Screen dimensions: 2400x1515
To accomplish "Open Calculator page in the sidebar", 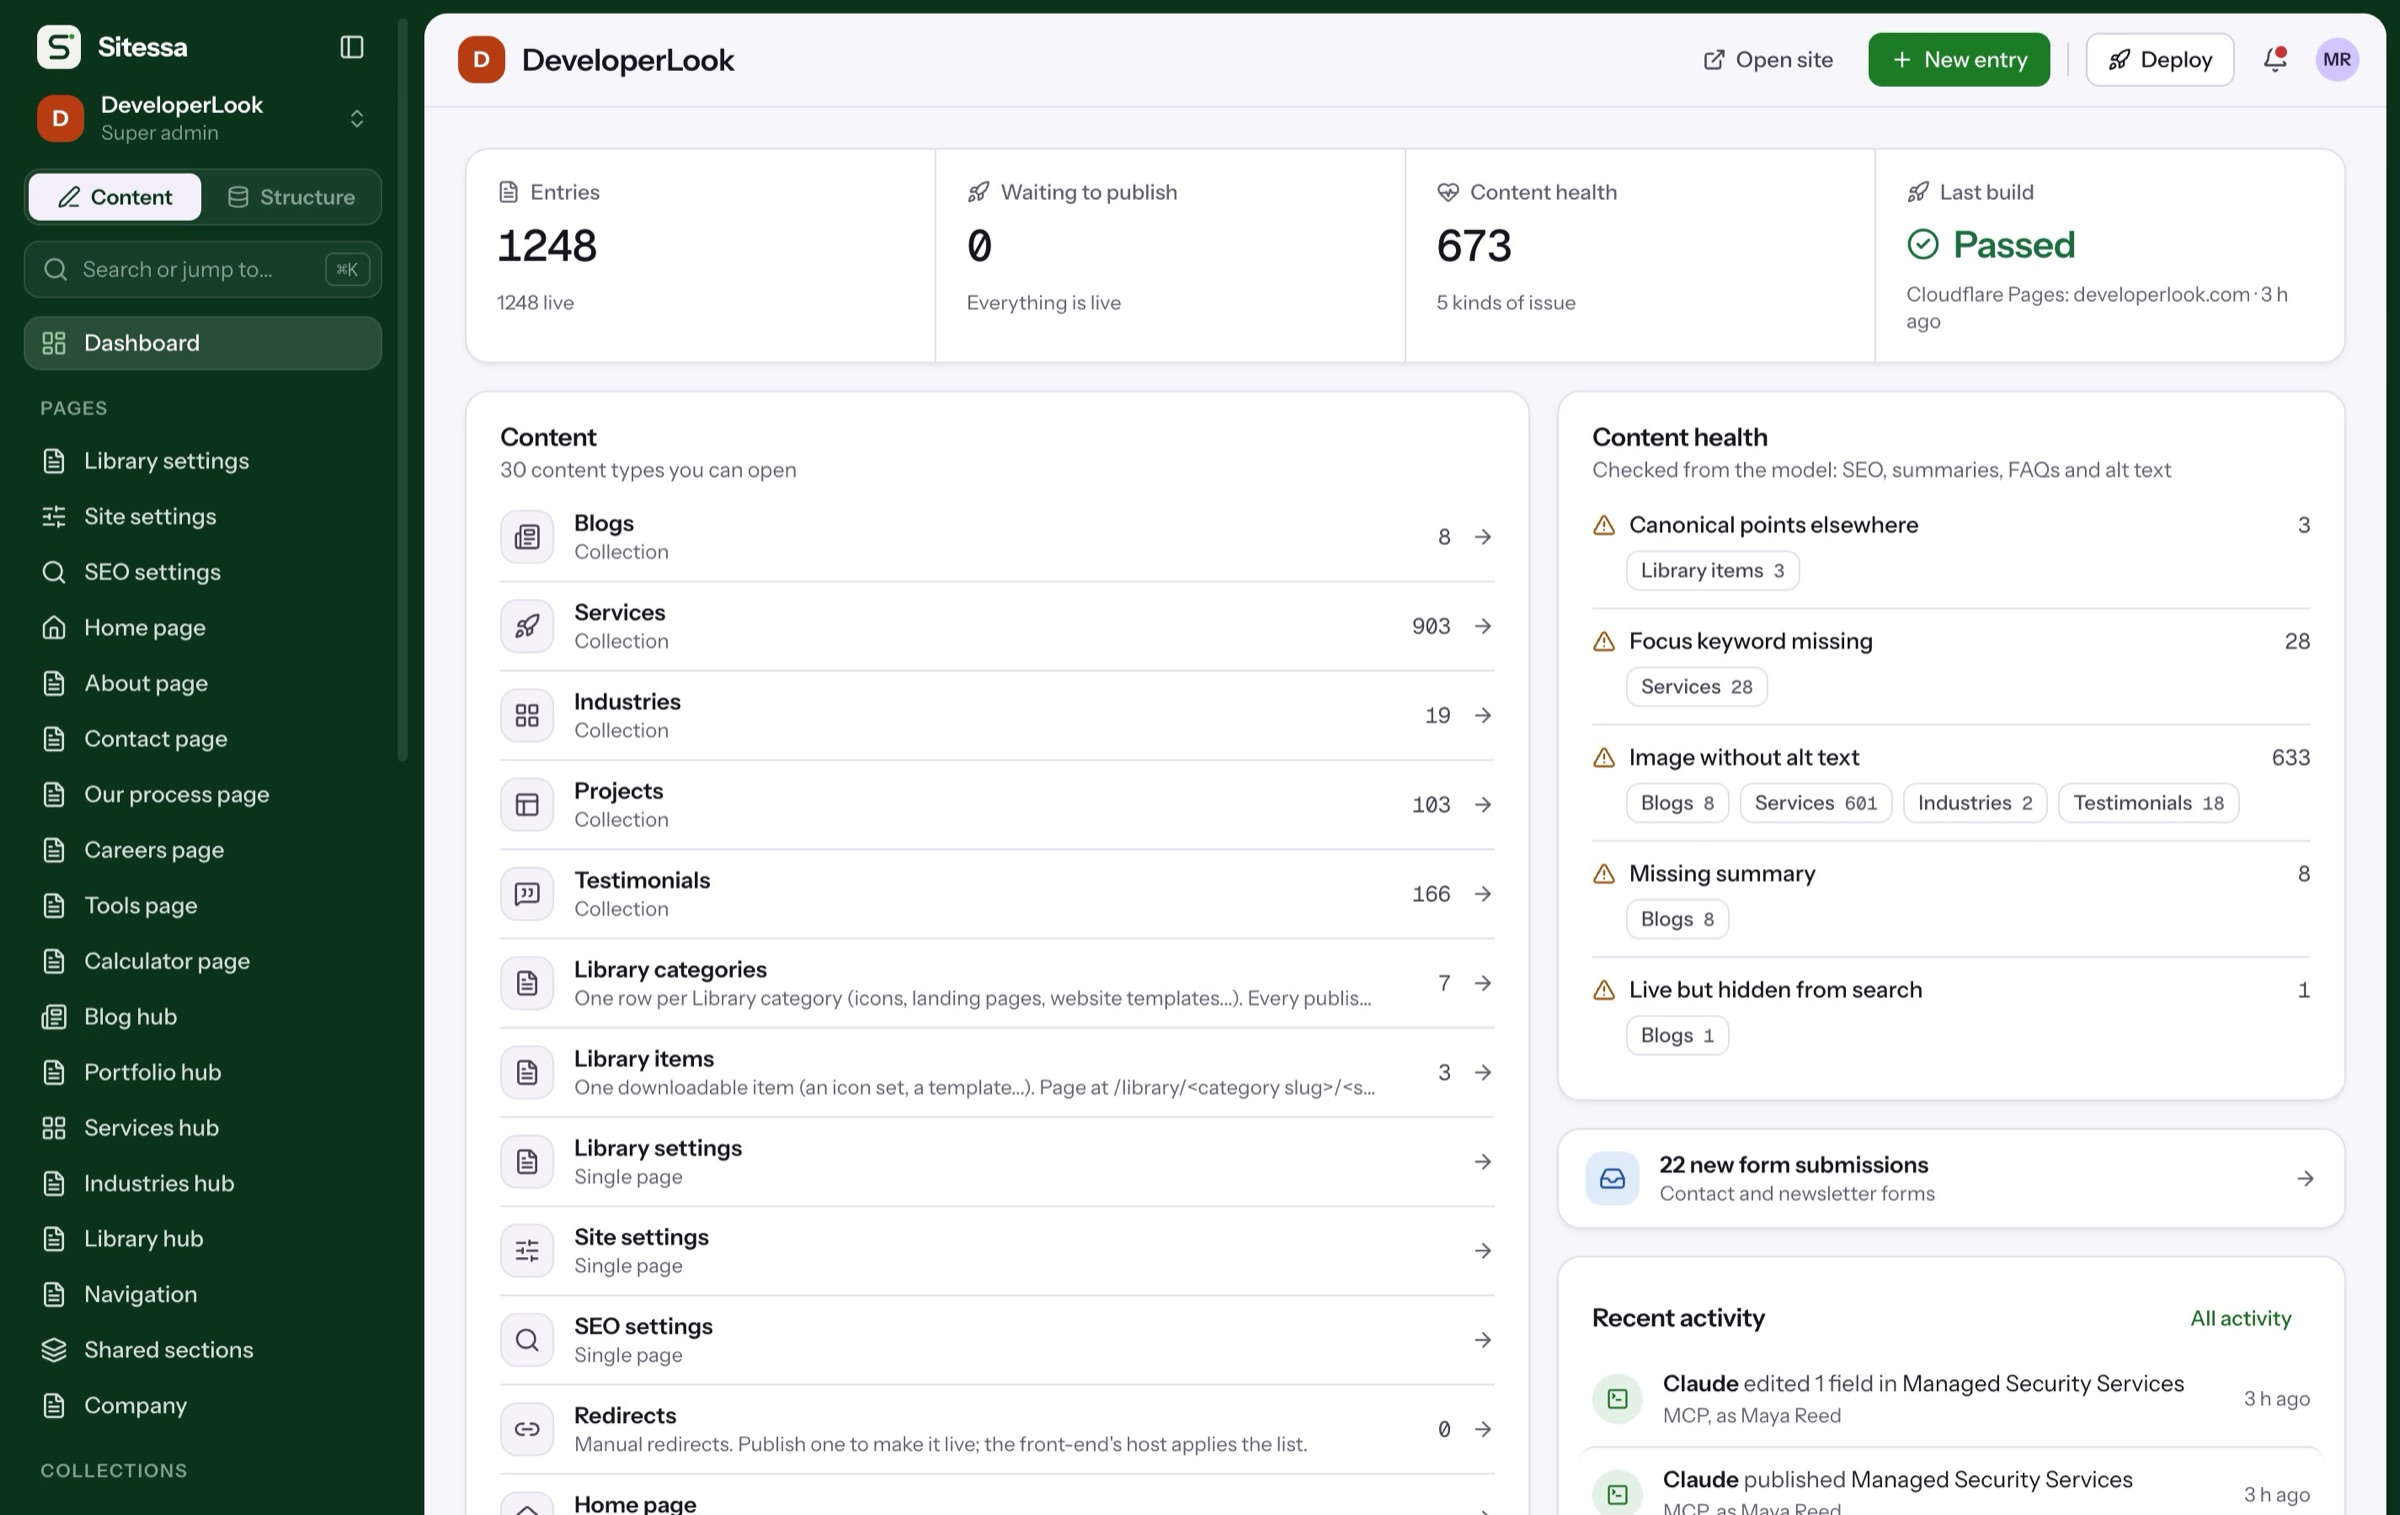I will coord(203,961).
